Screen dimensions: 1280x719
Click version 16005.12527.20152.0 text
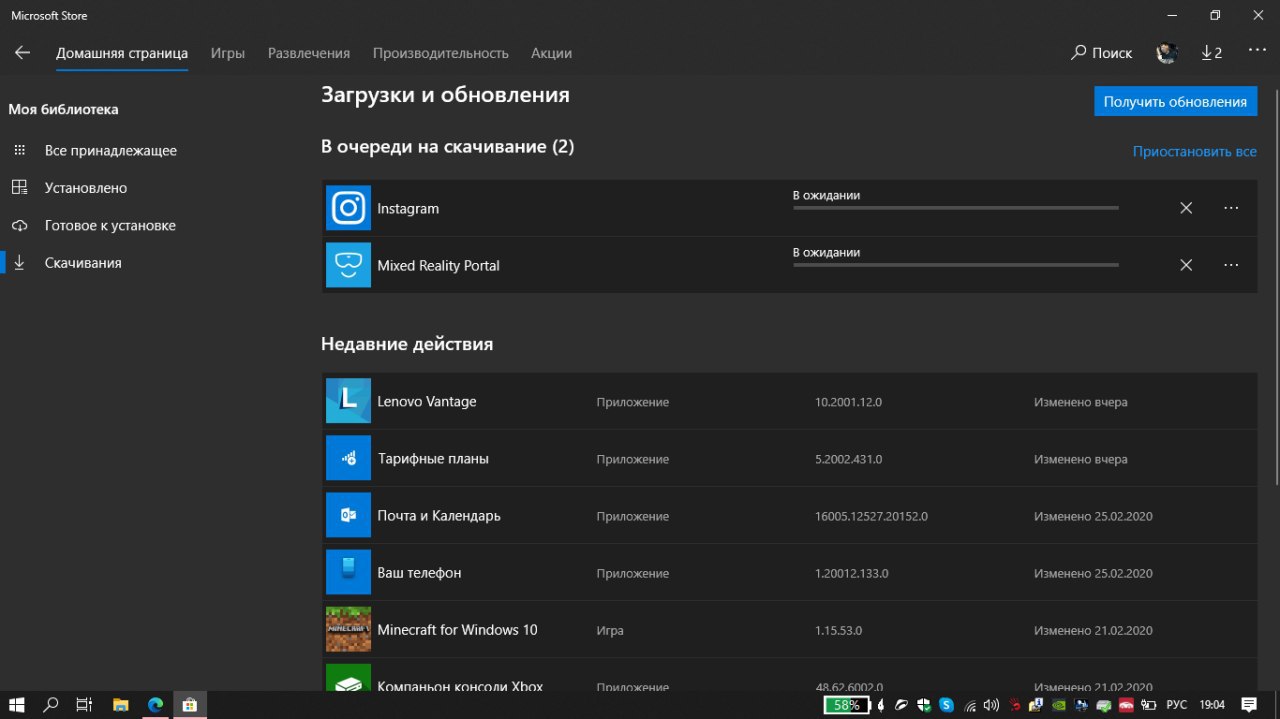pos(871,516)
